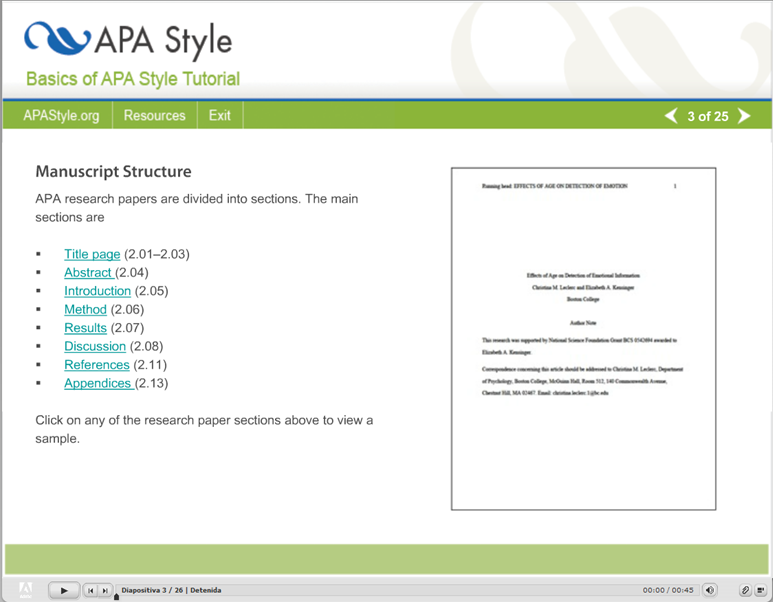Click the progress bar scrubber marker

116,597
